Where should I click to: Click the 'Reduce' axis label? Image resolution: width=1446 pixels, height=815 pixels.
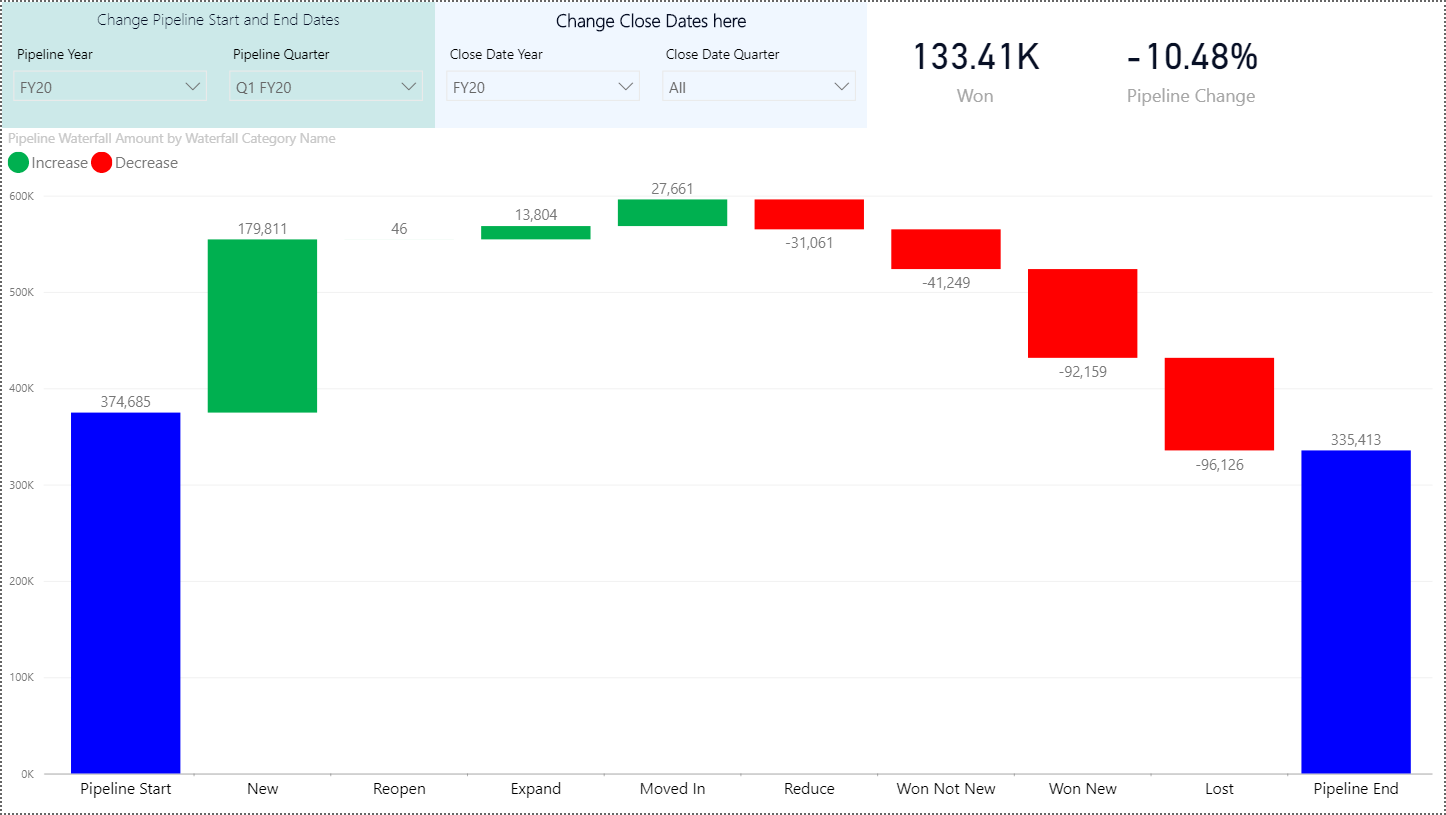point(809,789)
